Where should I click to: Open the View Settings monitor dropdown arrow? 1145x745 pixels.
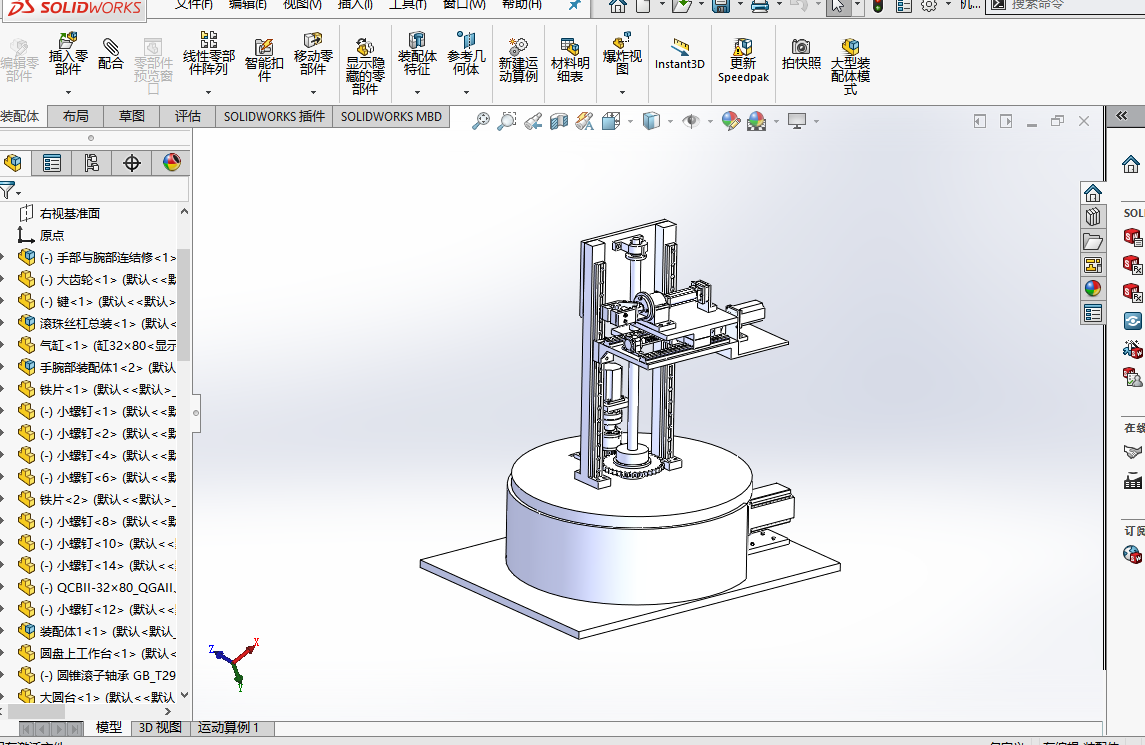(816, 121)
